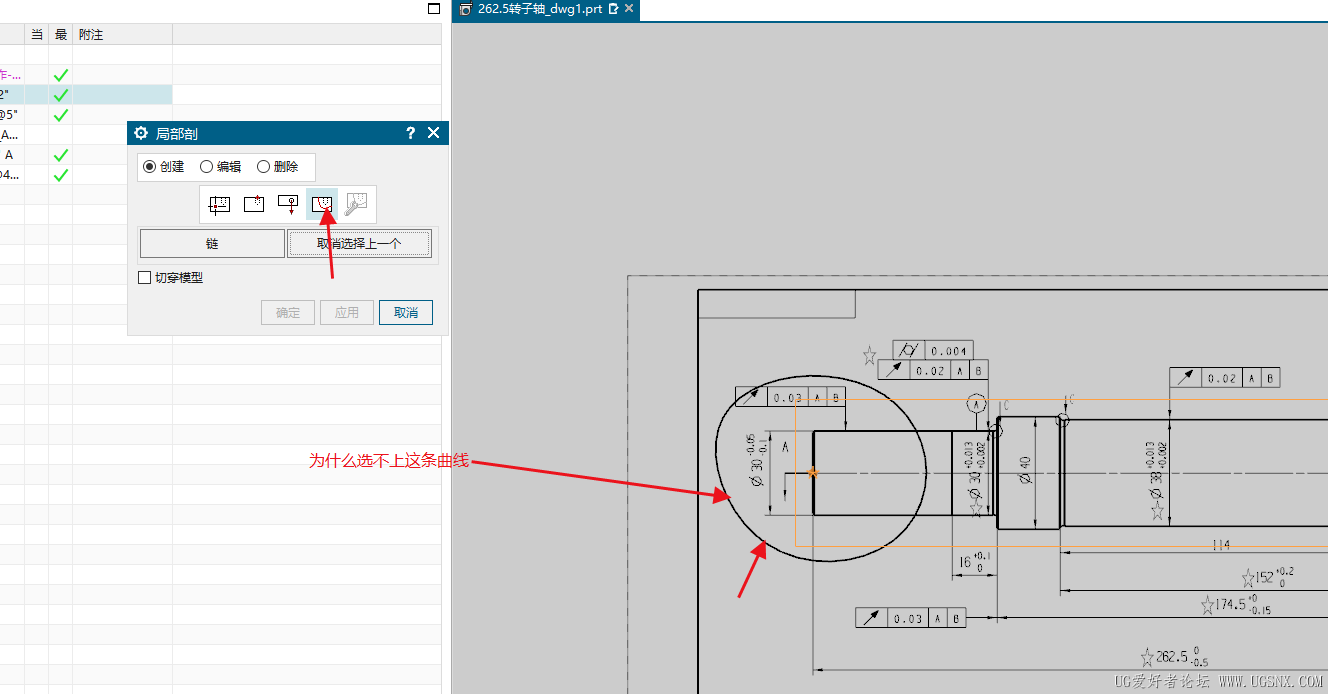This screenshot has height=694, width=1328.
Task: Click the 当 column header
Action: (37, 34)
